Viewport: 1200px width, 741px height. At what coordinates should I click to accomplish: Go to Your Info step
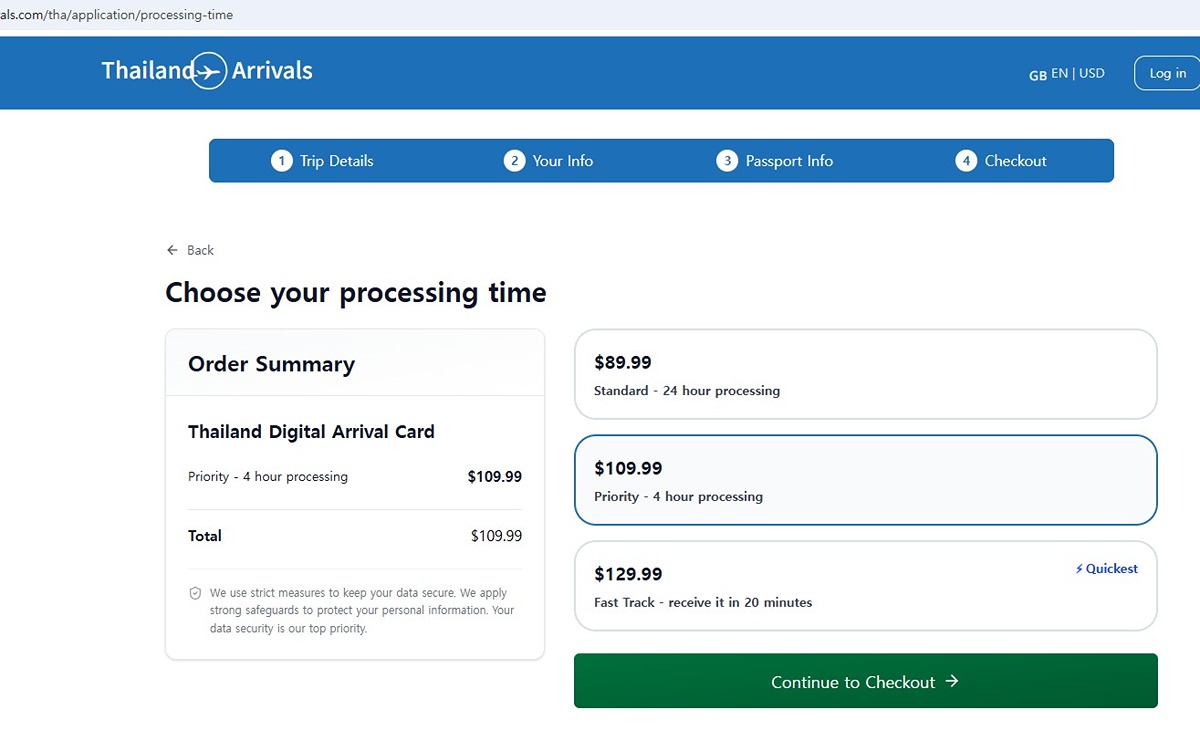(x=562, y=161)
